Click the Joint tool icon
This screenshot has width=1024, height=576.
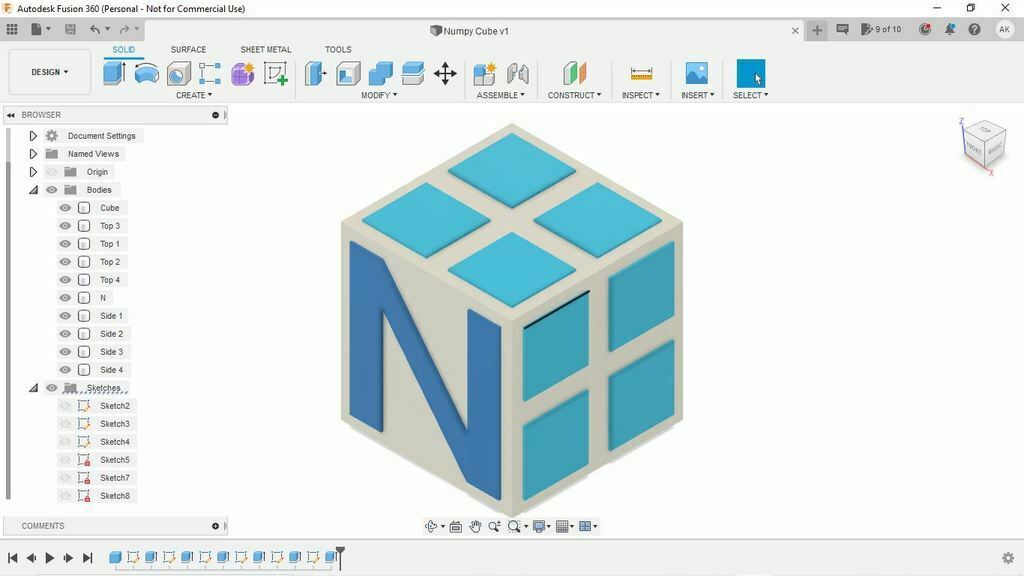pyautogui.click(x=517, y=74)
